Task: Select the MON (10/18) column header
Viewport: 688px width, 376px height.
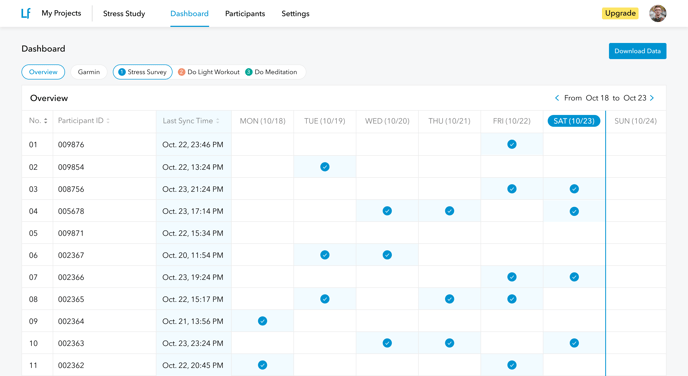Action: pyautogui.click(x=262, y=121)
